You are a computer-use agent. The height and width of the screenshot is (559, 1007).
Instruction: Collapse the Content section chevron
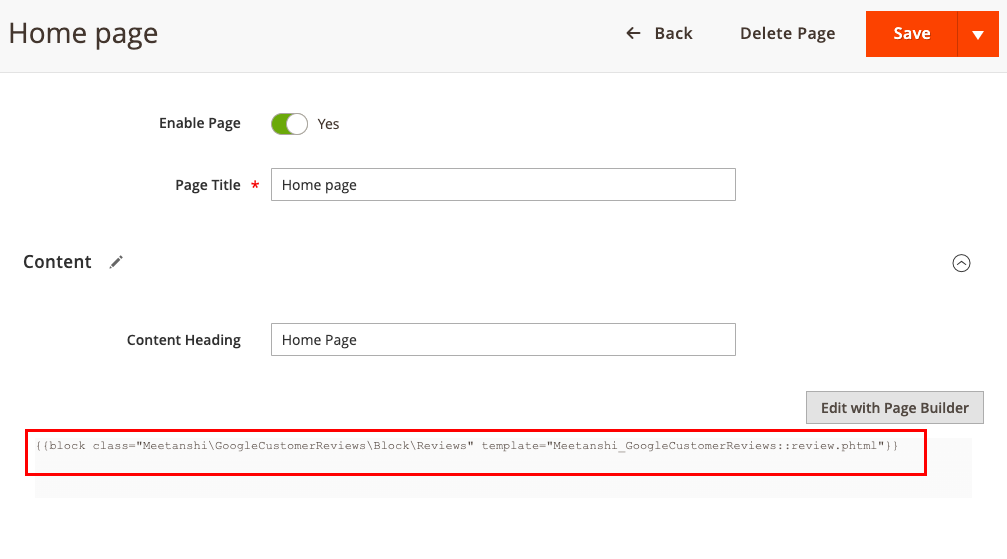pos(961,263)
